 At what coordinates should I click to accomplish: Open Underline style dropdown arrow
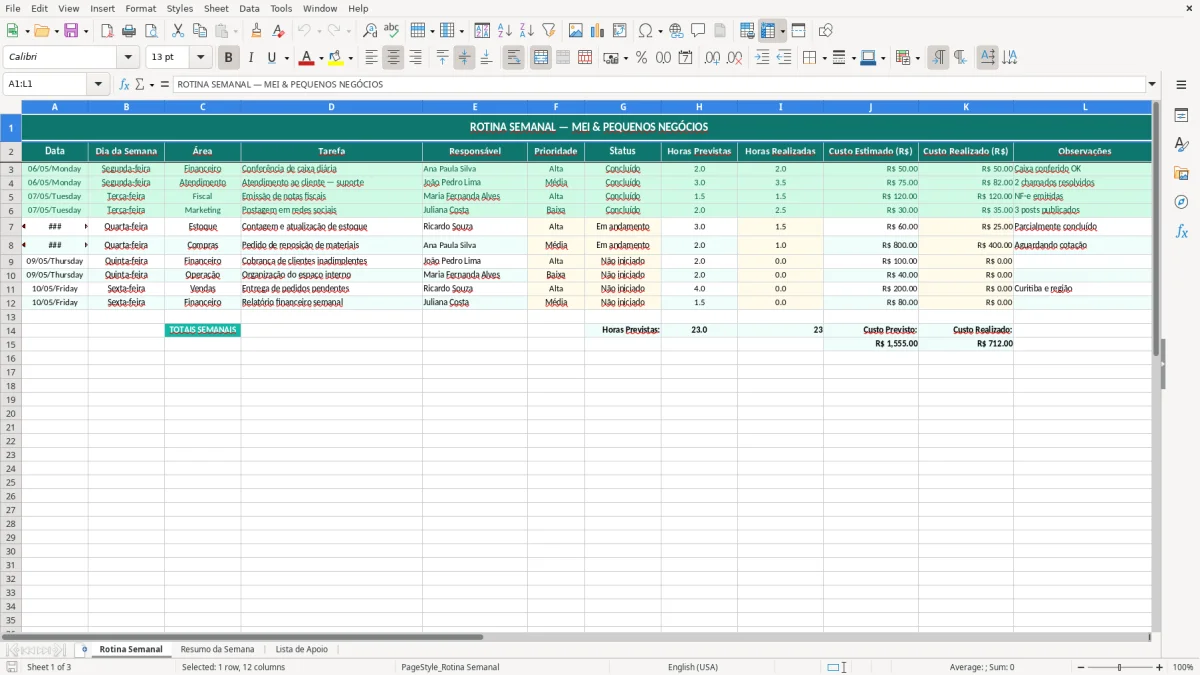pos(286,58)
